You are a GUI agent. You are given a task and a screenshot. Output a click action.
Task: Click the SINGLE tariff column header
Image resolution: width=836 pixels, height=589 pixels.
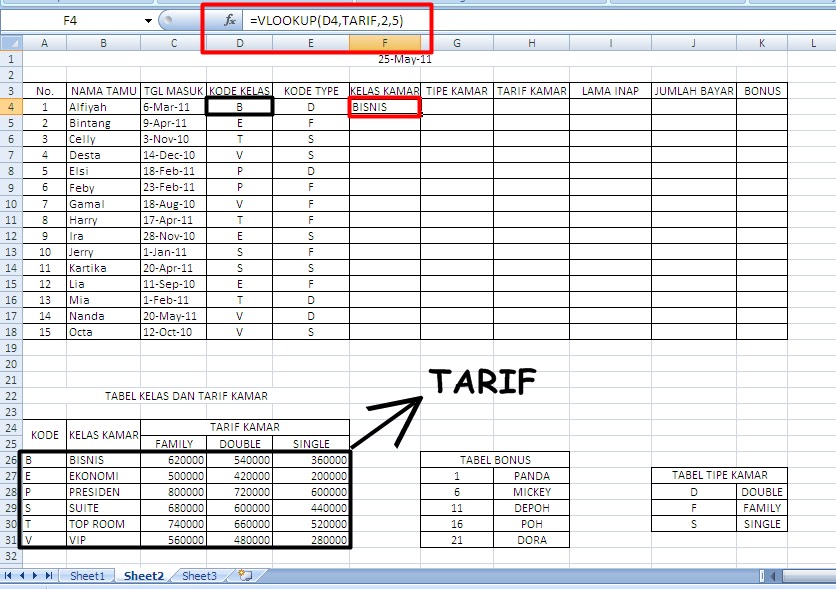(311, 443)
